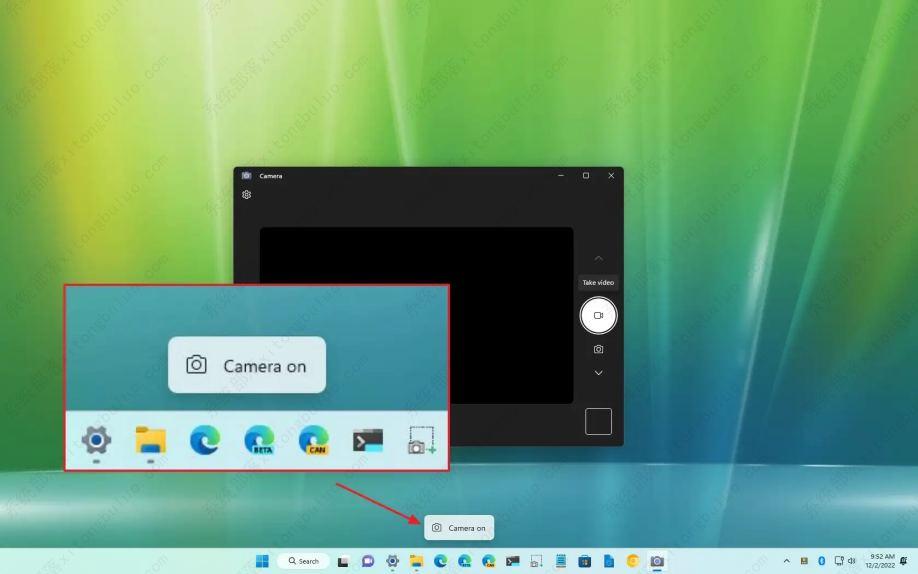Switch to Camera app taskbar icon
The width and height of the screenshot is (918, 574).
coord(657,561)
